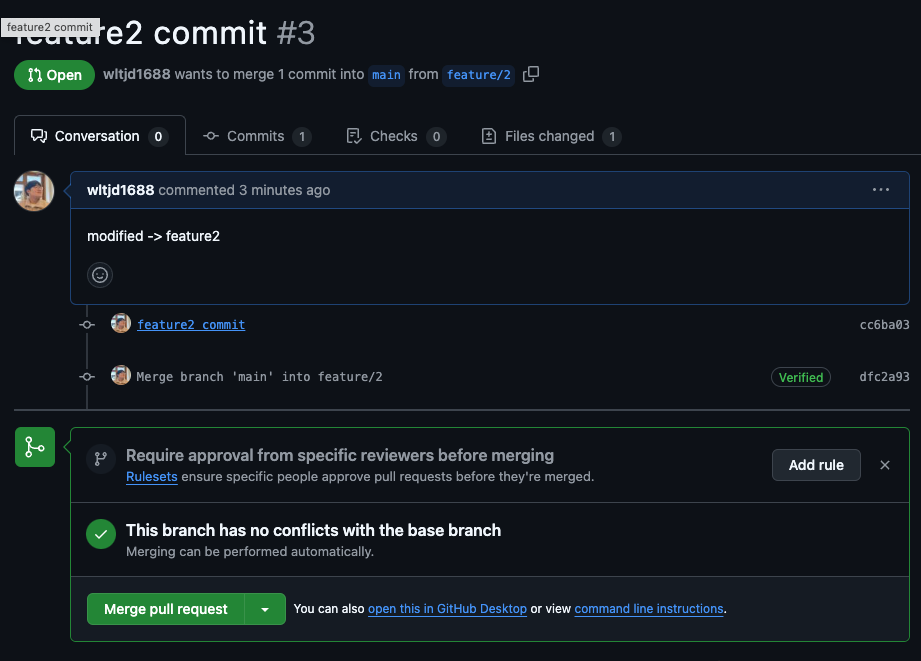921x661 pixels.
Task: Open the comment options ellipsis menu
Action: click(x=880, y=190)
